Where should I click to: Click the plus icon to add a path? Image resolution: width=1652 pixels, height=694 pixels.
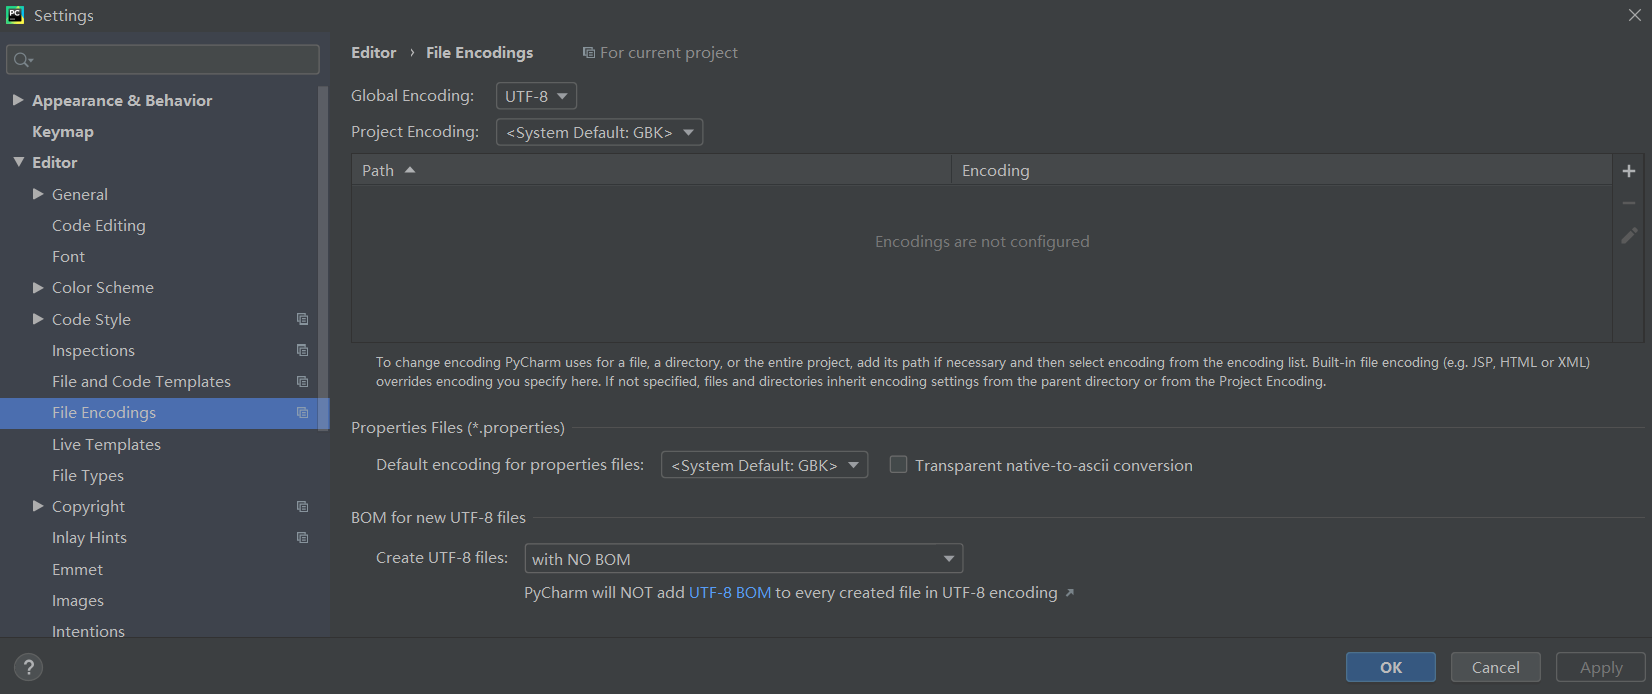(1629, 171)
